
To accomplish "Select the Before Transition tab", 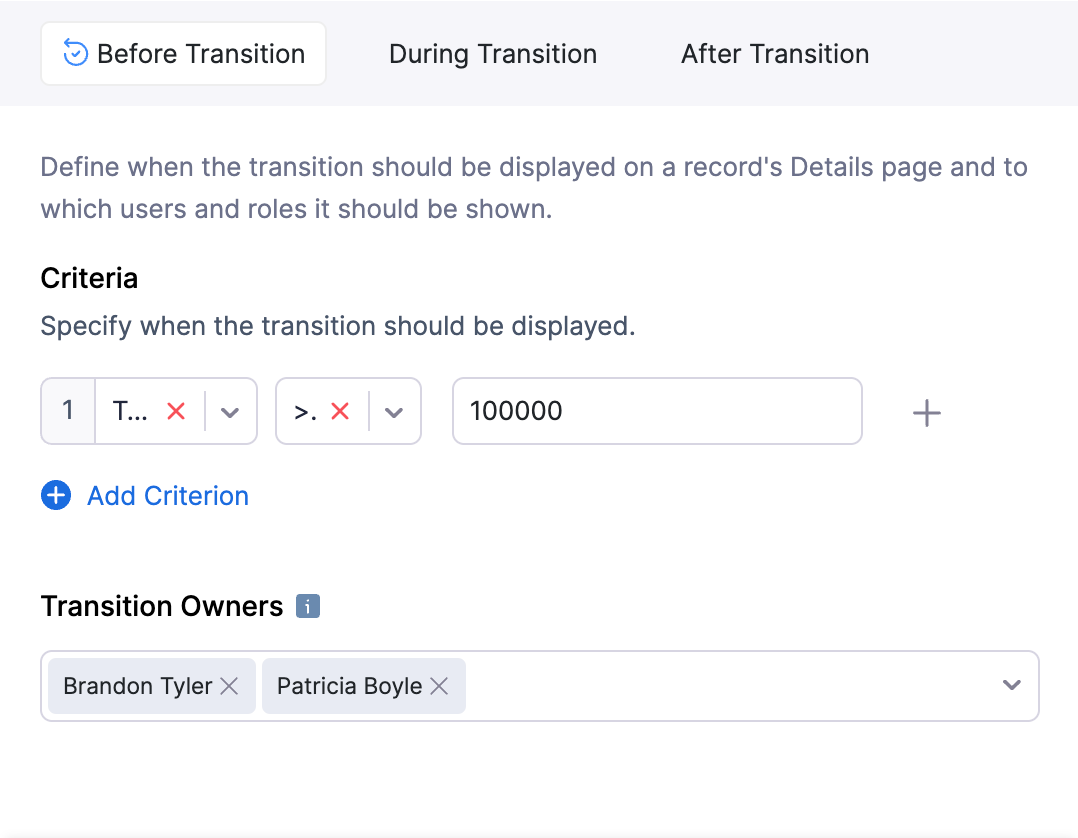I will coord(183,54).
